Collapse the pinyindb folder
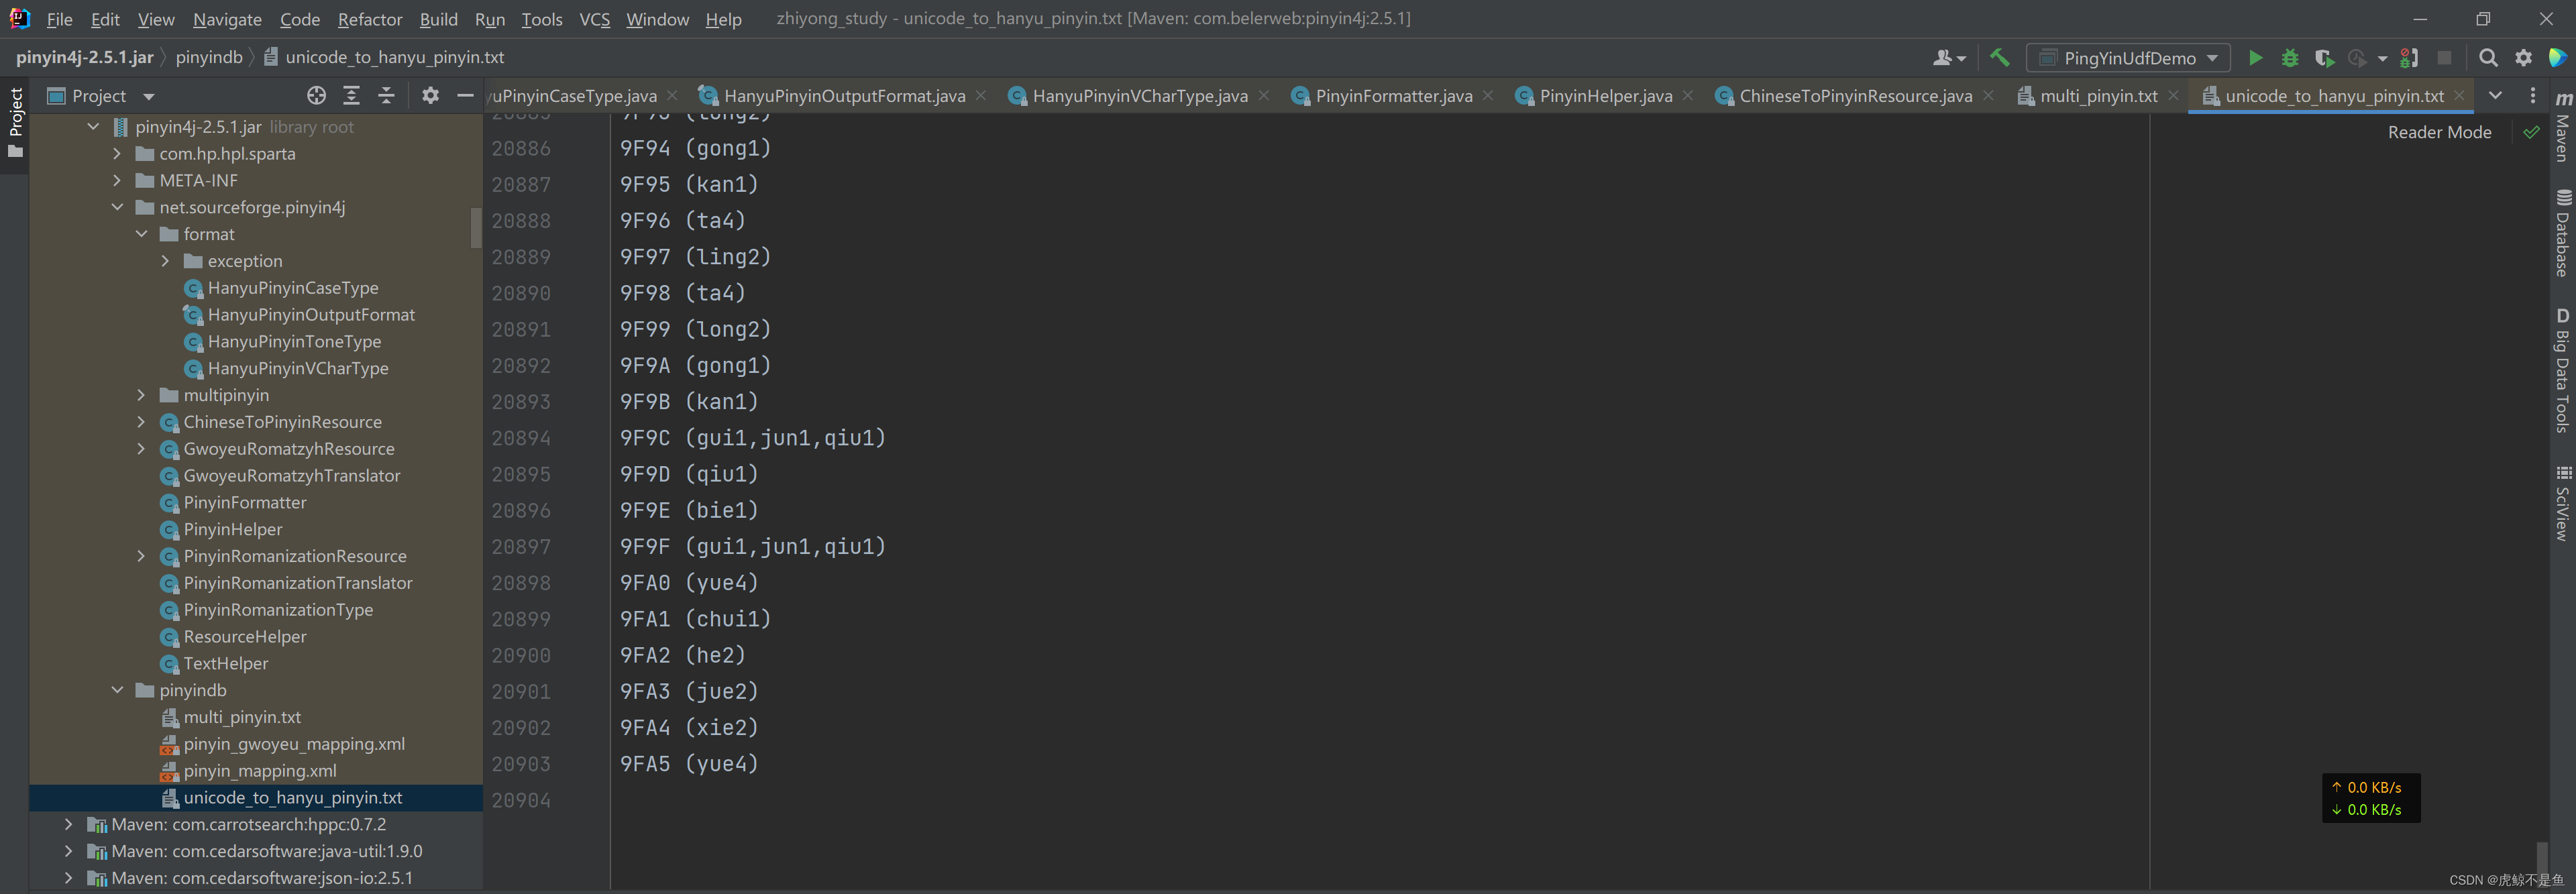Image resolution: width=2576 pixels, height=894 pixels. 117,690
